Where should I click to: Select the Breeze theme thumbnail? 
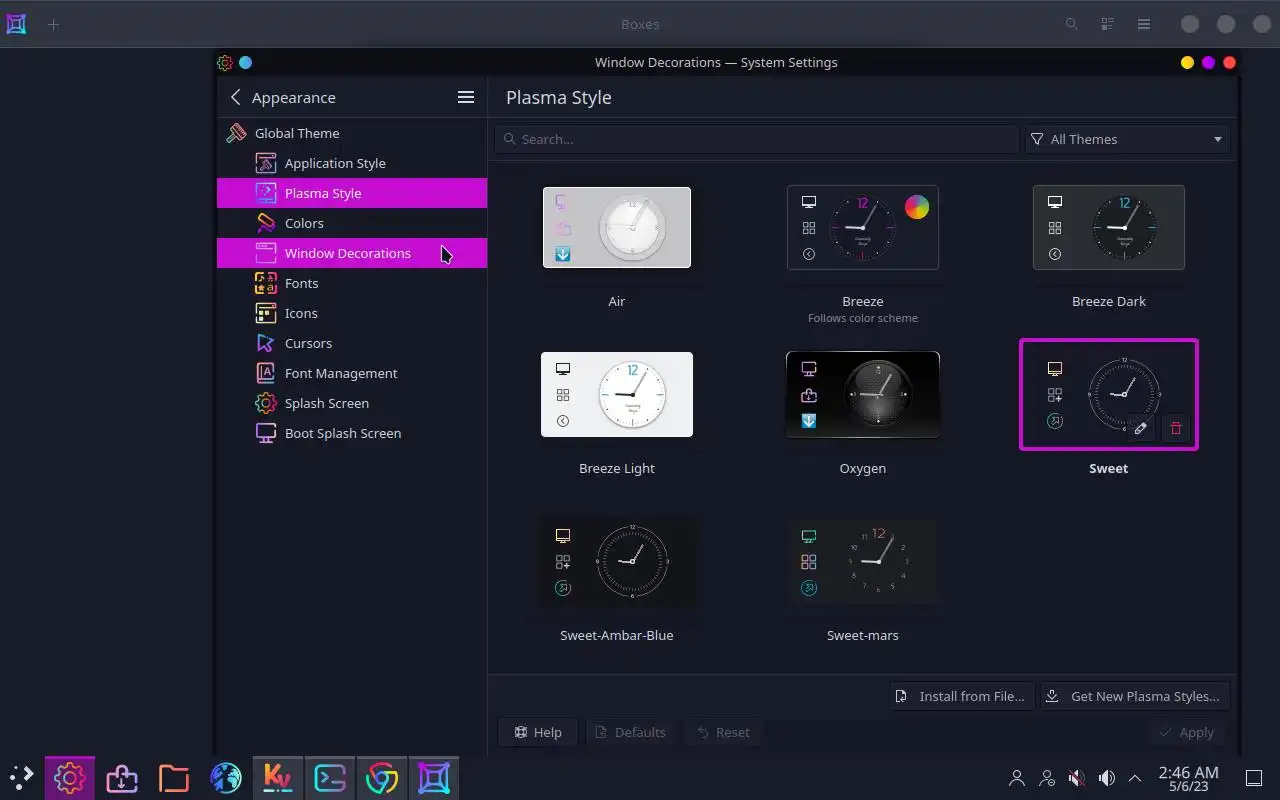pos(863,227)
